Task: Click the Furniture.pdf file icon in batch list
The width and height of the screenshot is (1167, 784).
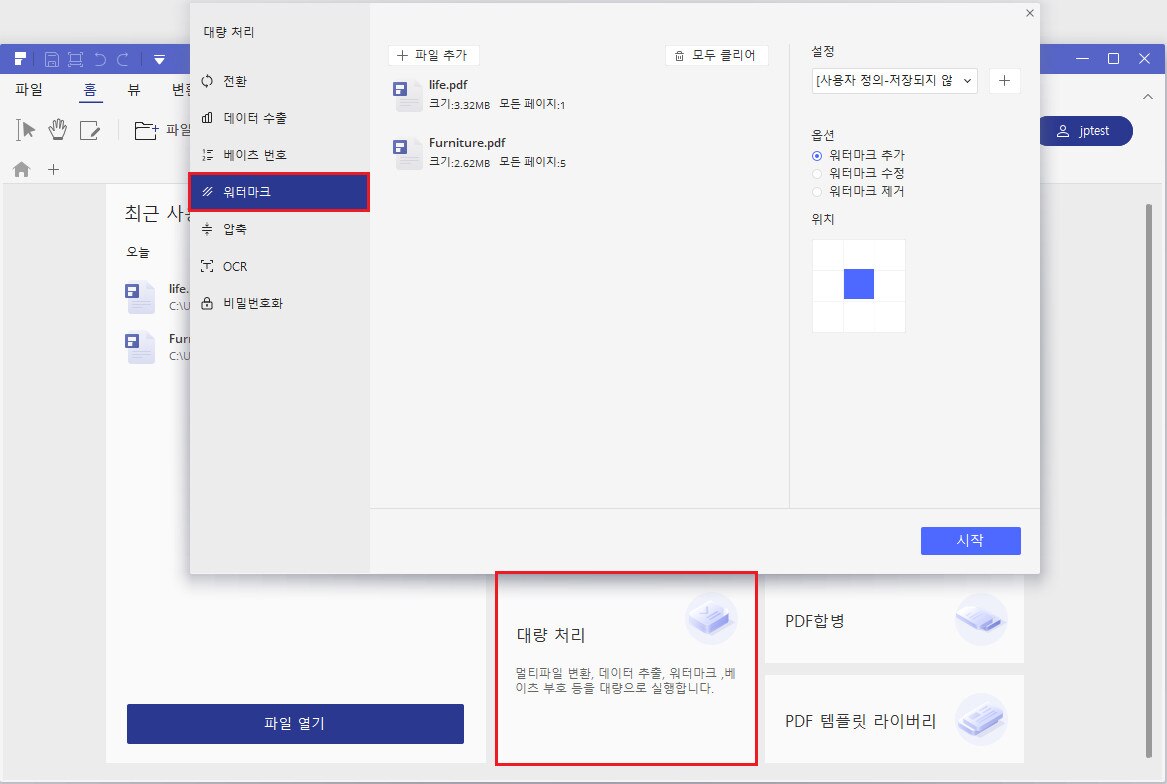Action: (x=407, y=153)
